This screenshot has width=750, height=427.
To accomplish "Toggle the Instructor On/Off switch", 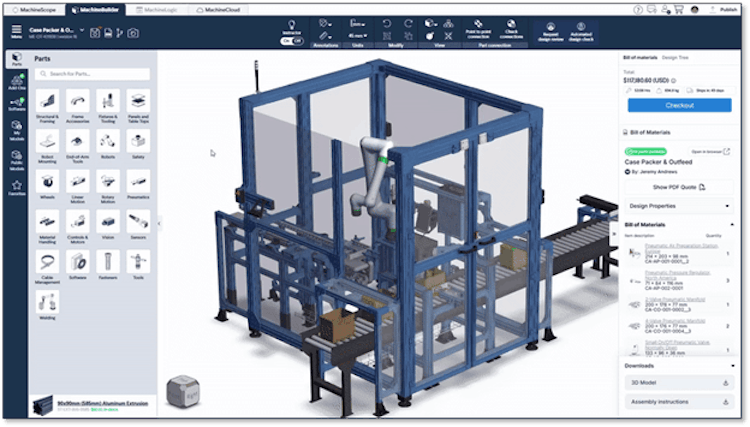I will coord(292,41).
